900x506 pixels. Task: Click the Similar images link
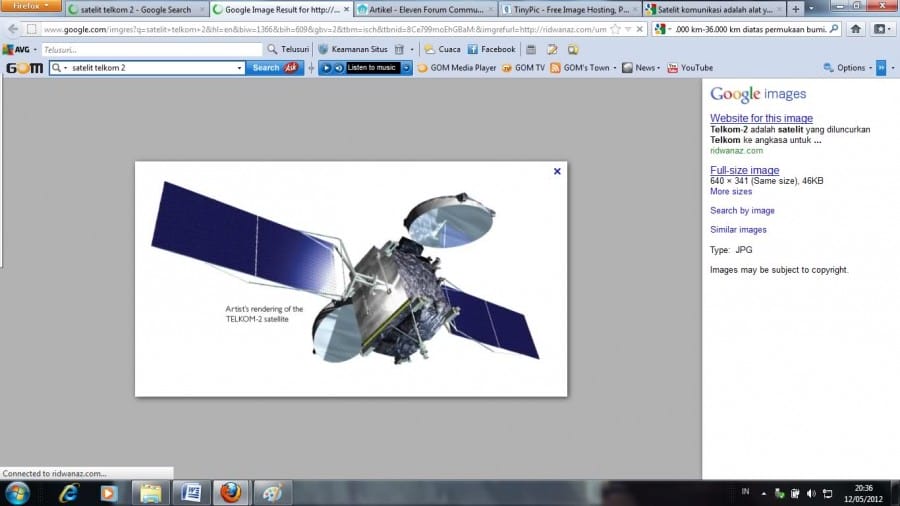pyautogui.click(x=738, y=230)
